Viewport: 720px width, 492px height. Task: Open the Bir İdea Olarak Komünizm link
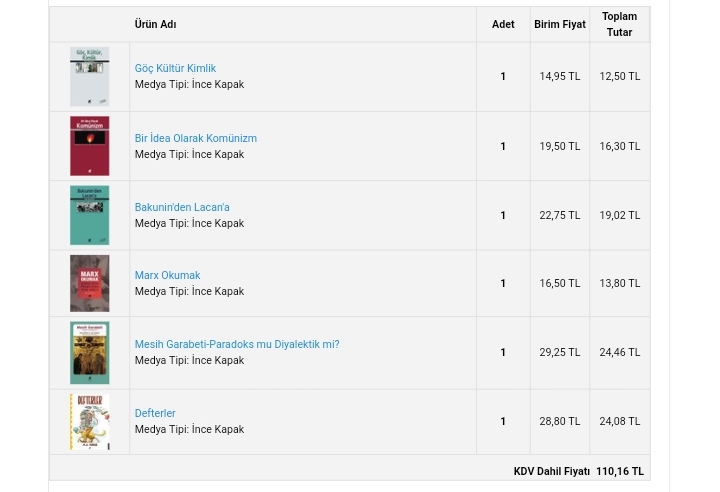pyautogui.click(x=195, y=138)
